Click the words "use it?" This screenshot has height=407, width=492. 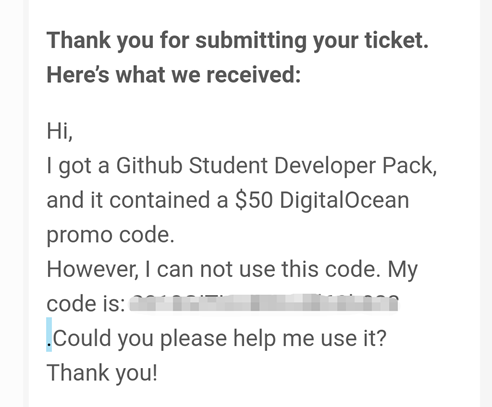point(353,339)
